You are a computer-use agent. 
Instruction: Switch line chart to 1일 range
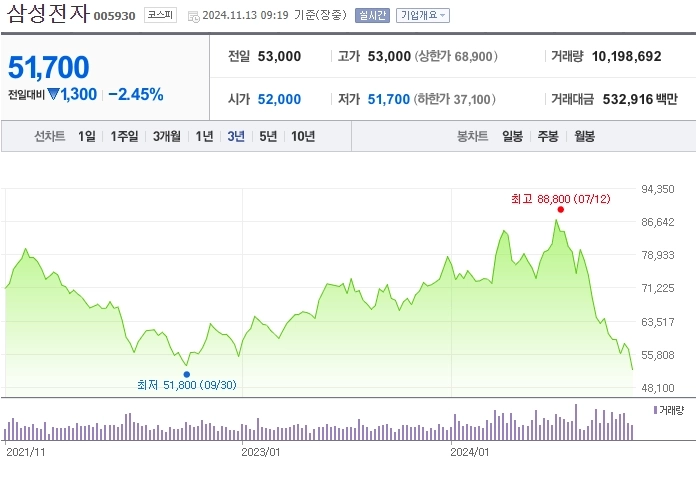click(87, 137)
